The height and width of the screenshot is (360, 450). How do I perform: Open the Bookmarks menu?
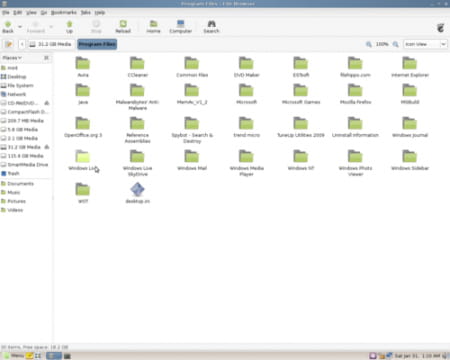(x=64, y=12)
